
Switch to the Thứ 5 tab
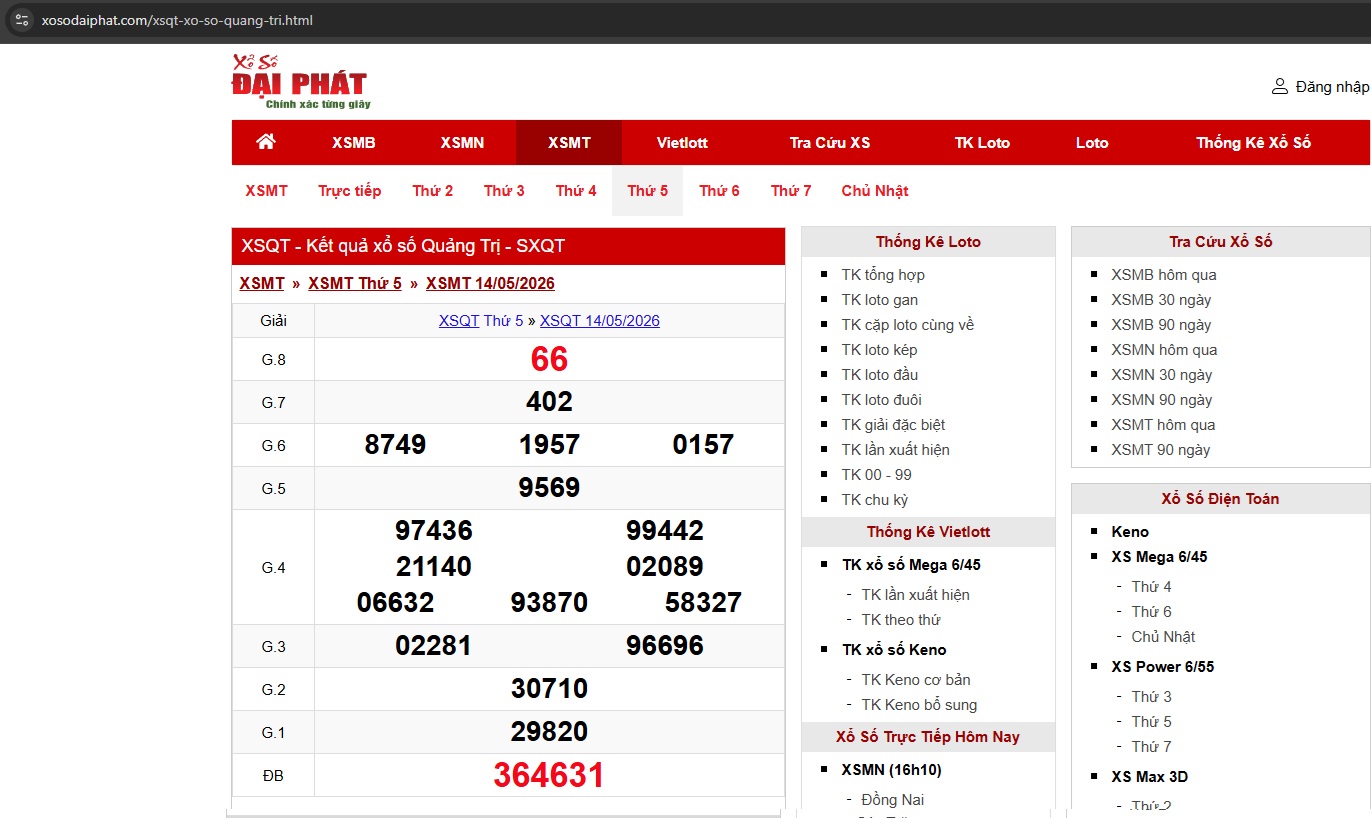[648, 191]
